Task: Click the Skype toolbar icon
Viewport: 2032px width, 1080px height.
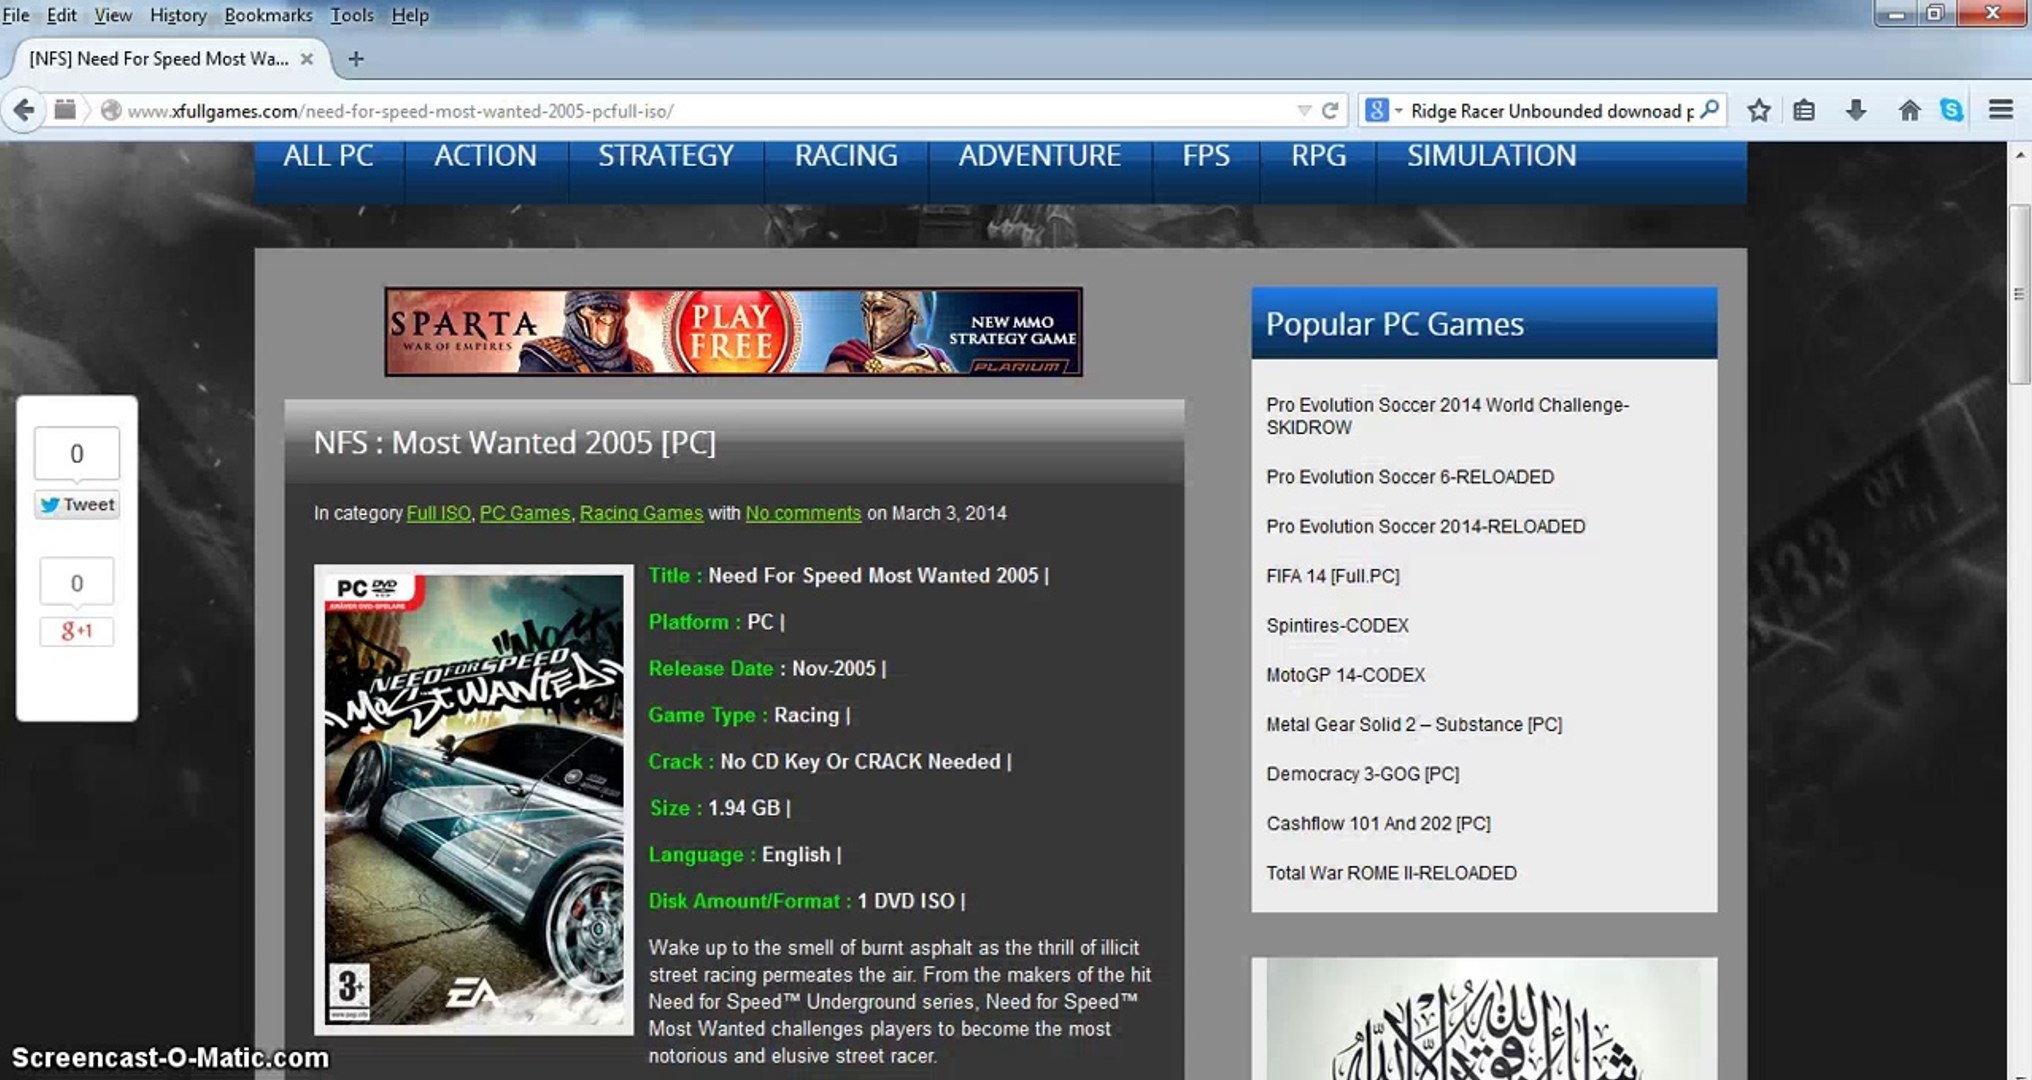Action: tap(1952, 110)
